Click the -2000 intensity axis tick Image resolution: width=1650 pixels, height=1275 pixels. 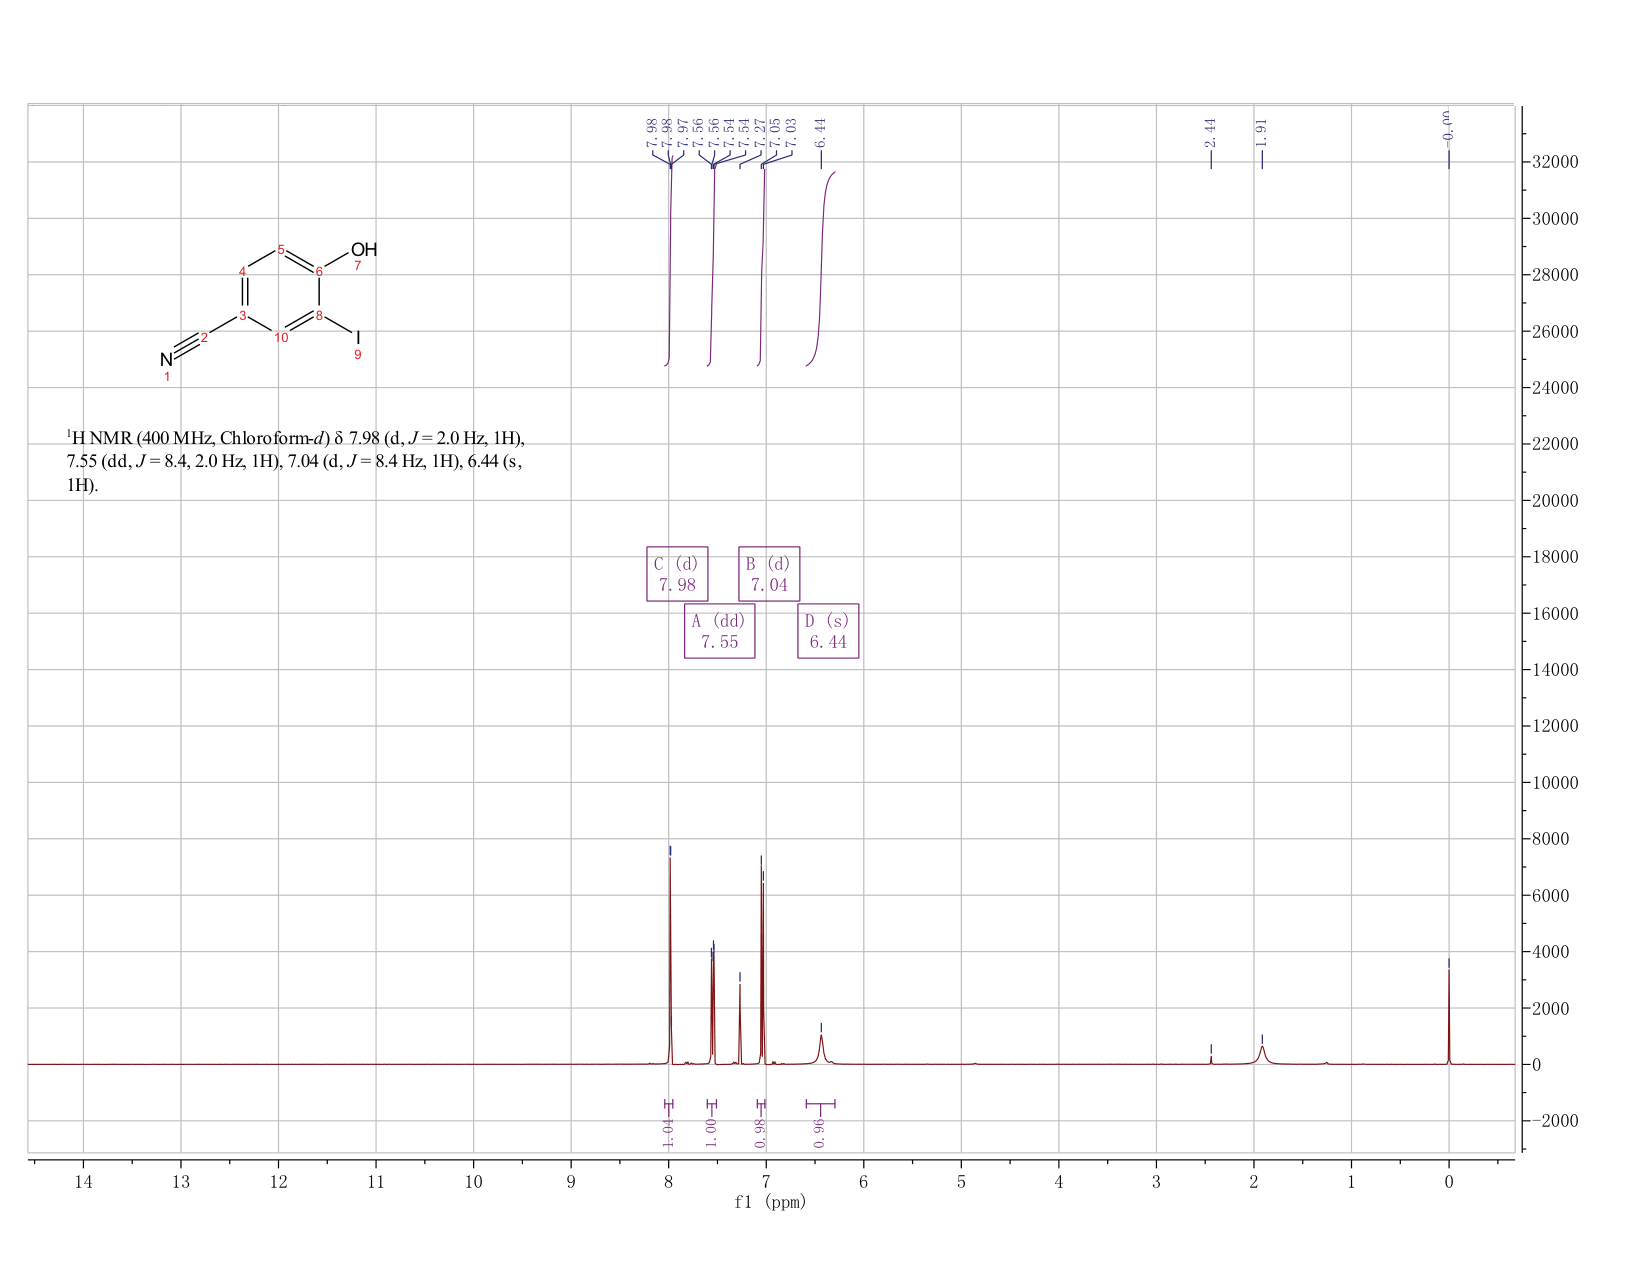1554,1121
